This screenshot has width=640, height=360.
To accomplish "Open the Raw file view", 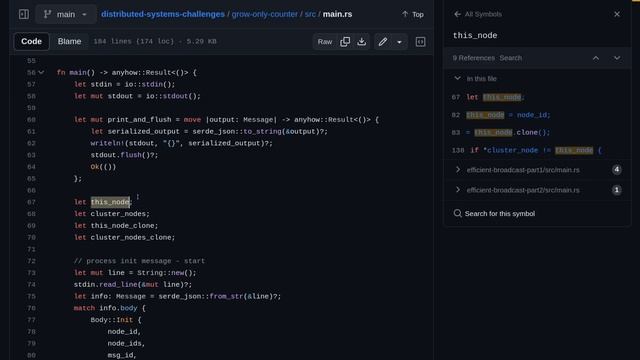I will coord(325,42).
